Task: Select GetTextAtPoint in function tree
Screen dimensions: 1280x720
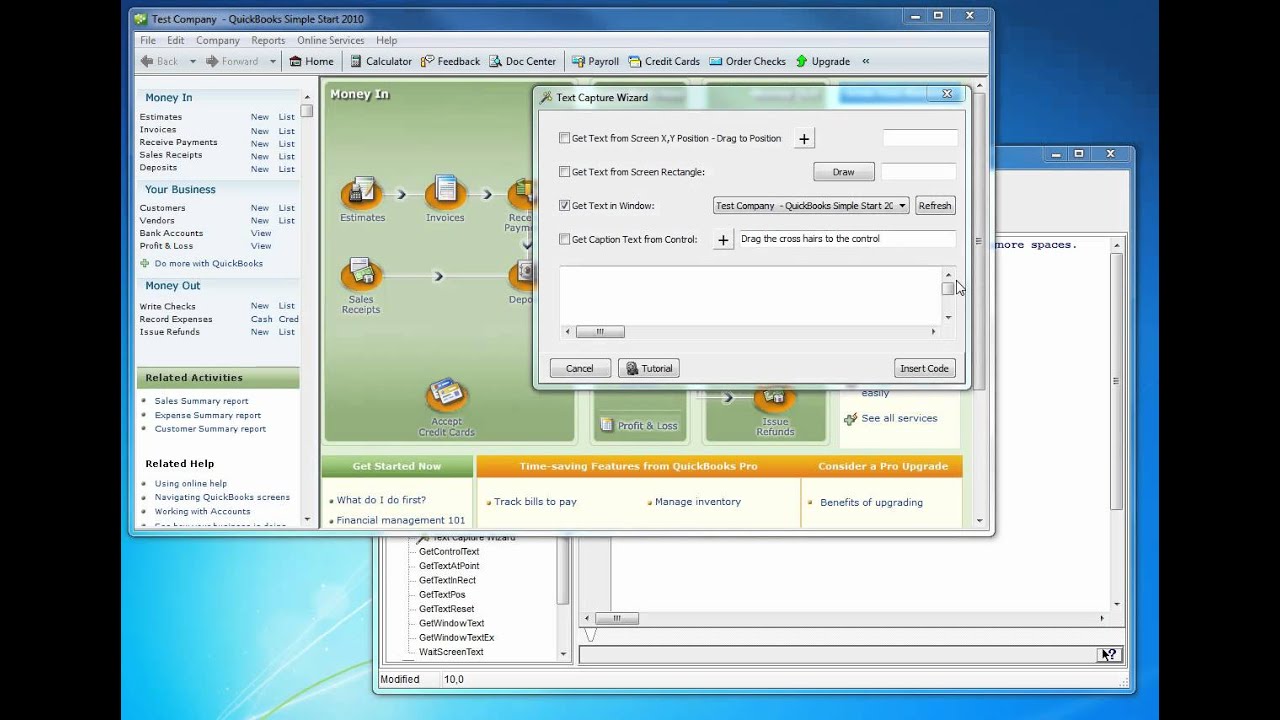Action: (449, 566)
